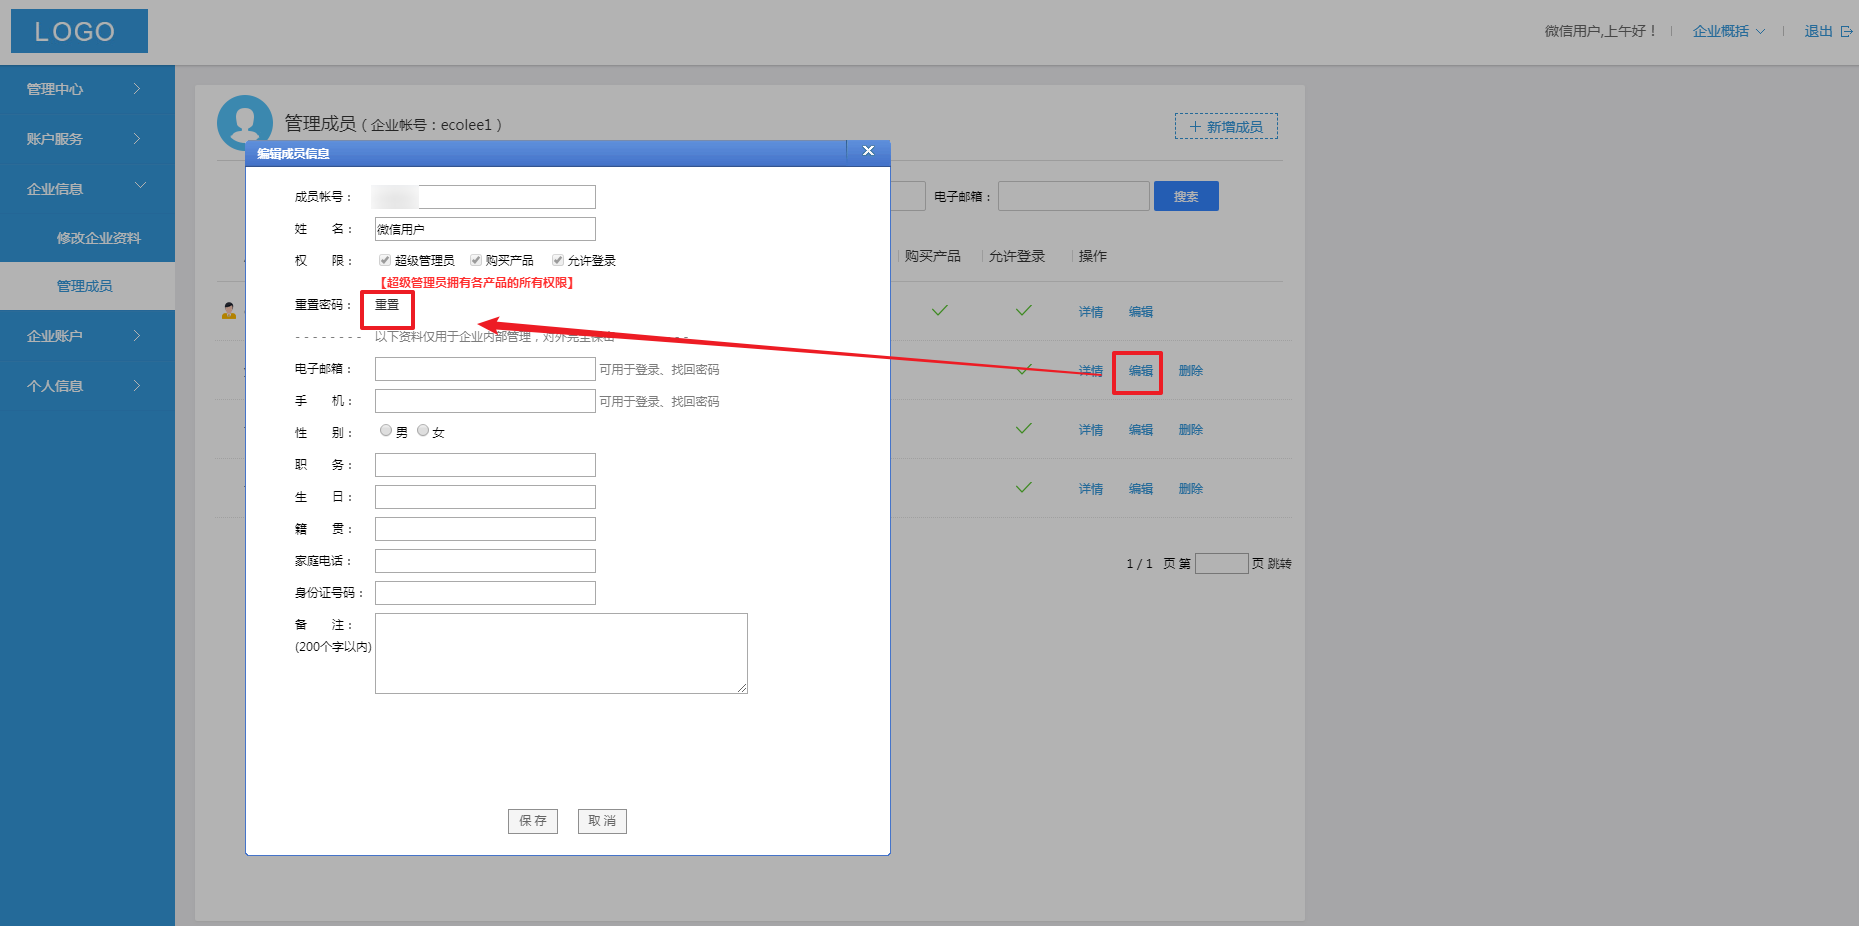The width and height of the screenshot is (1859, 926).
Task: Select the 女 gender radio button
Action: (423, 431)
